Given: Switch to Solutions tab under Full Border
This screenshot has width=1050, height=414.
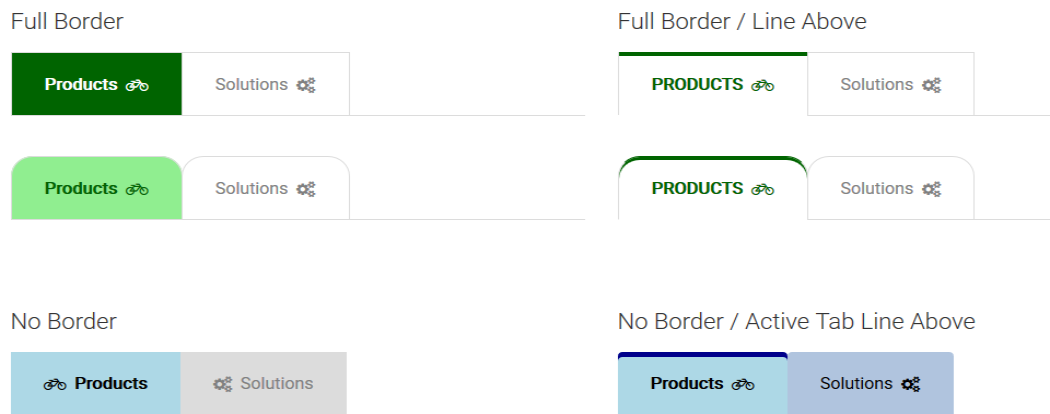Looking at the screenshot, I should (x=265, y=84).
